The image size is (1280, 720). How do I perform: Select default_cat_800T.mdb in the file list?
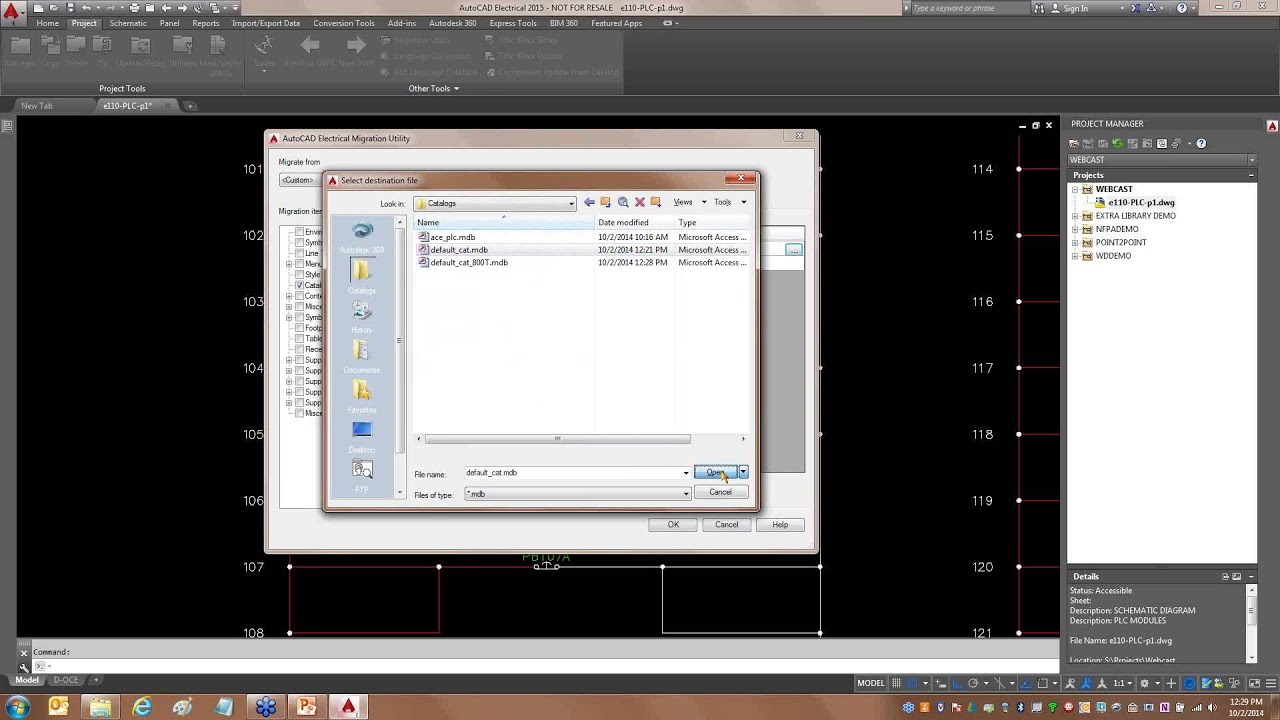click(x=469, y=263)
